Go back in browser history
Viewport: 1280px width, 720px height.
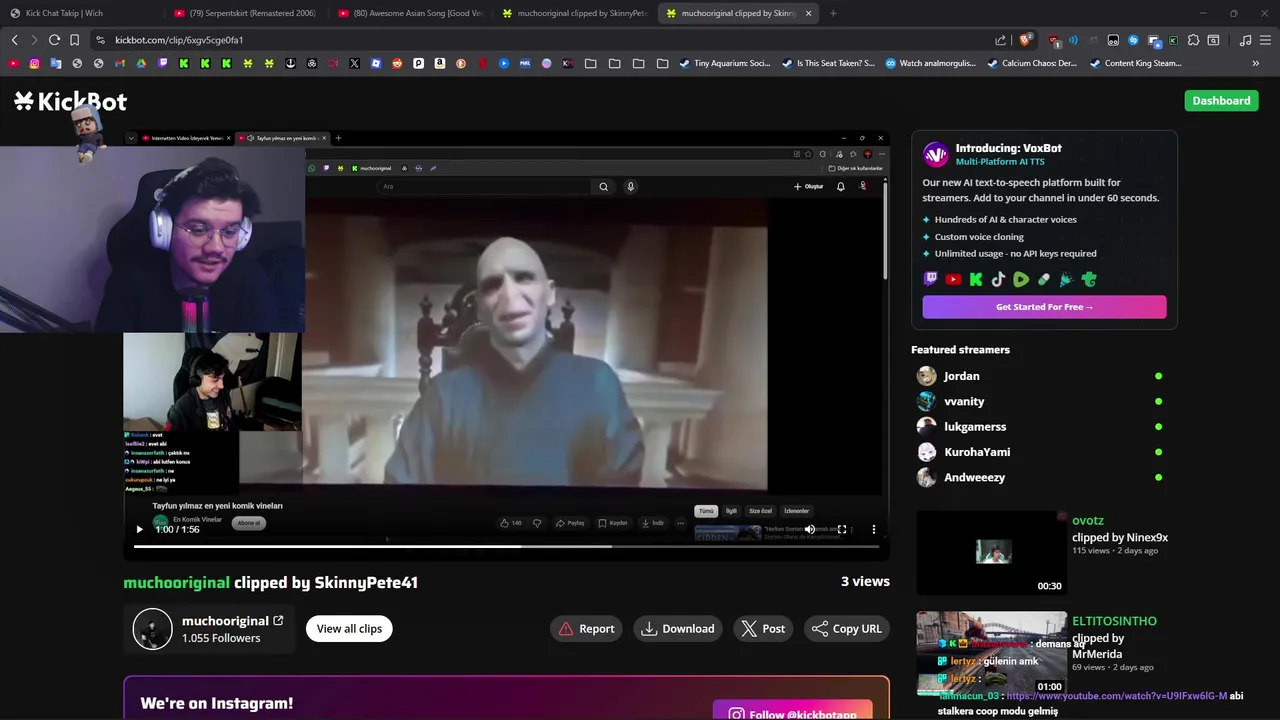tap(14, 40)
